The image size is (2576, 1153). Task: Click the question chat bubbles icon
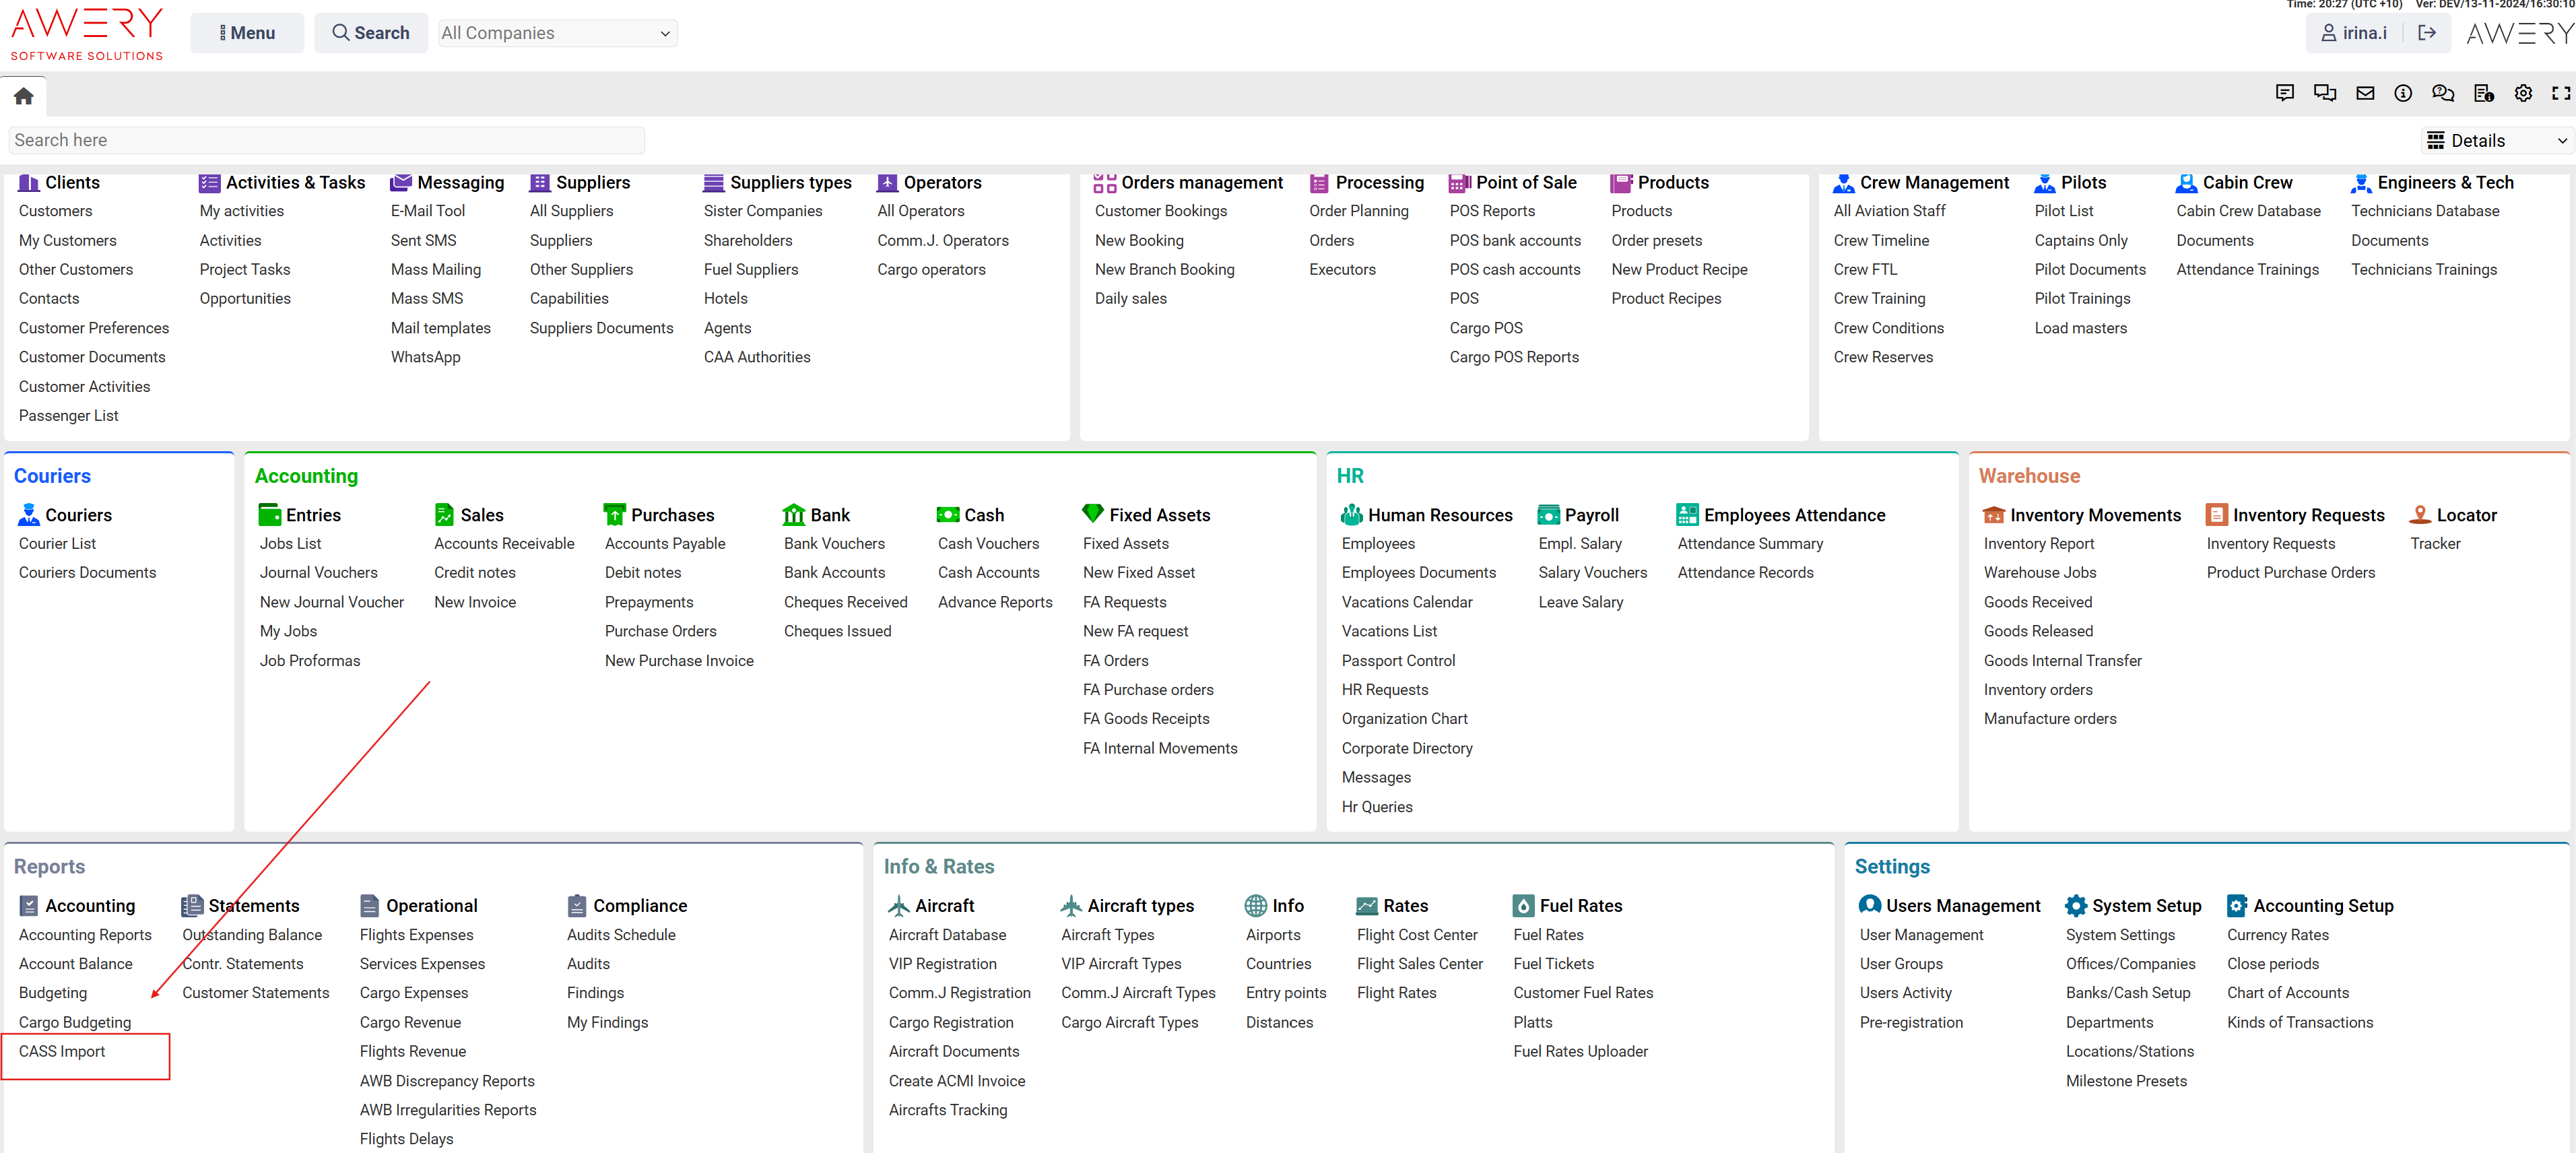pyautogui.click(x=2443, y=93)
